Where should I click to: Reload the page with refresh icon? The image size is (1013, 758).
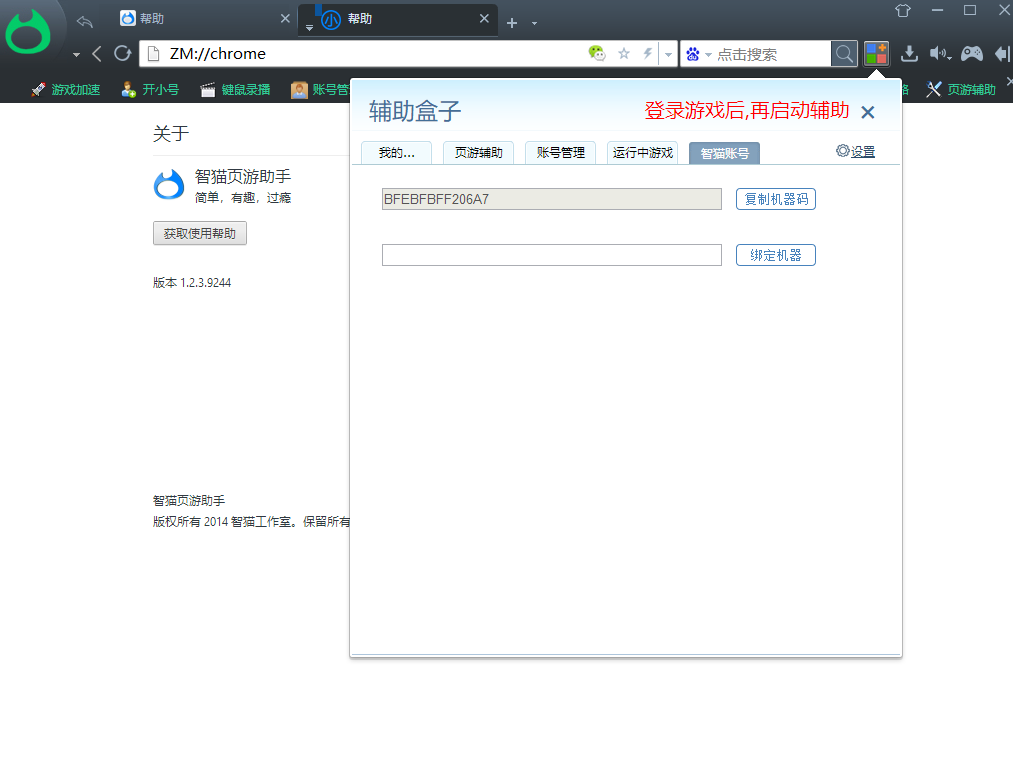click(122, 54)
